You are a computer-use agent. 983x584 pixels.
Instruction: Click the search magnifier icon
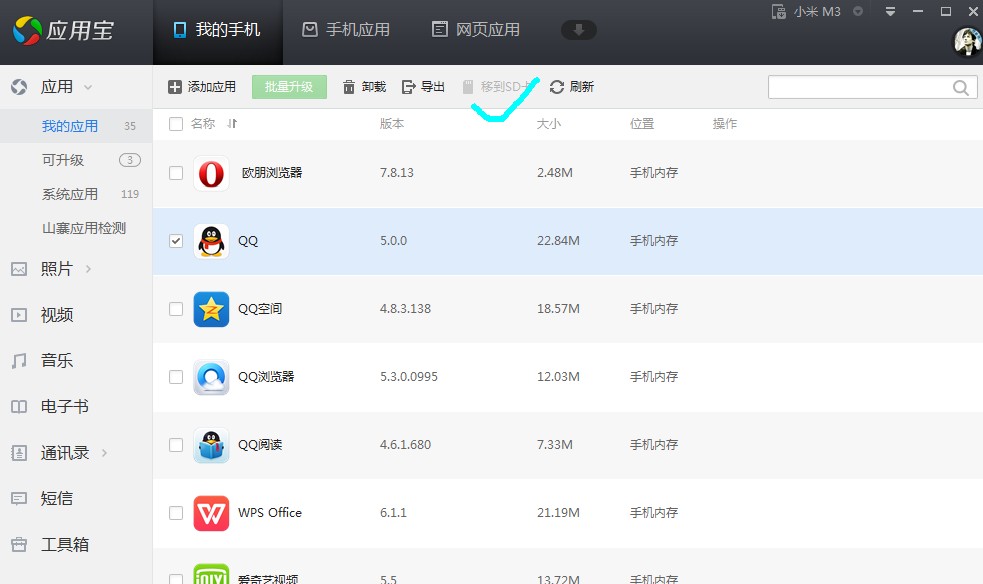(960, 87)
